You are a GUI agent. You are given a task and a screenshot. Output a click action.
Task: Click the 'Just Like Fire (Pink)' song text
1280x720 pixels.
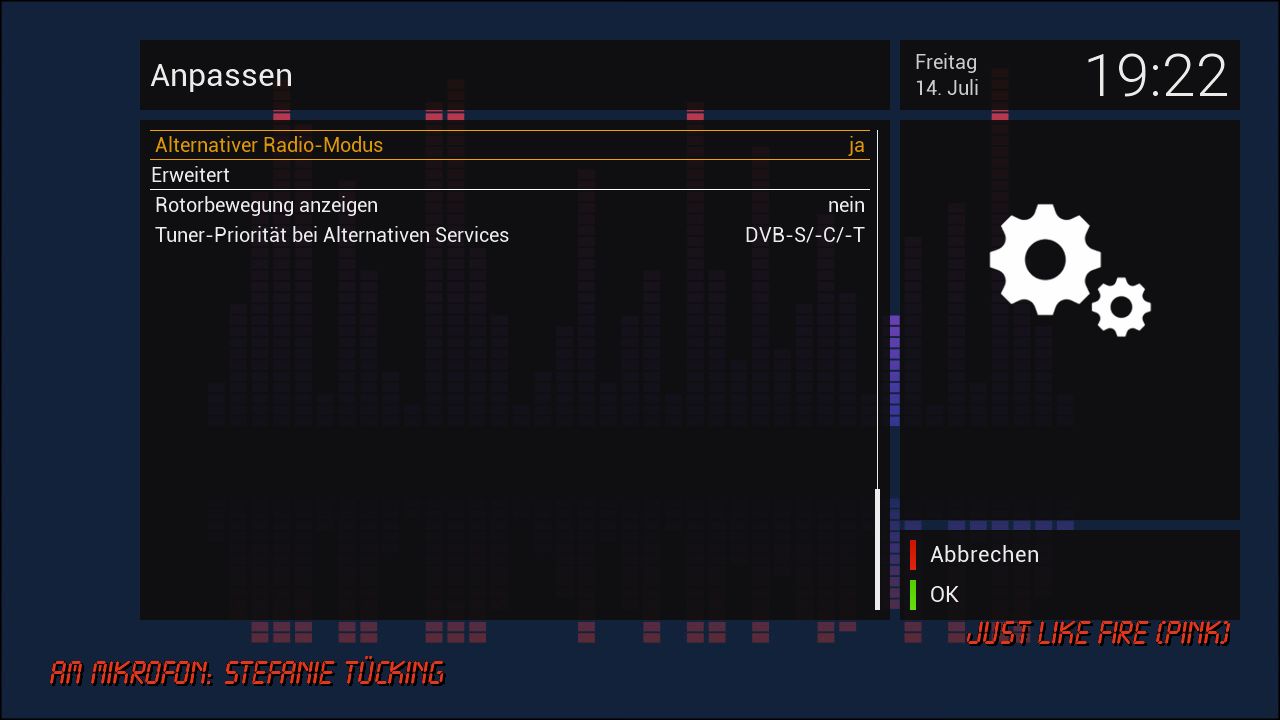[x=1097, y=633]
